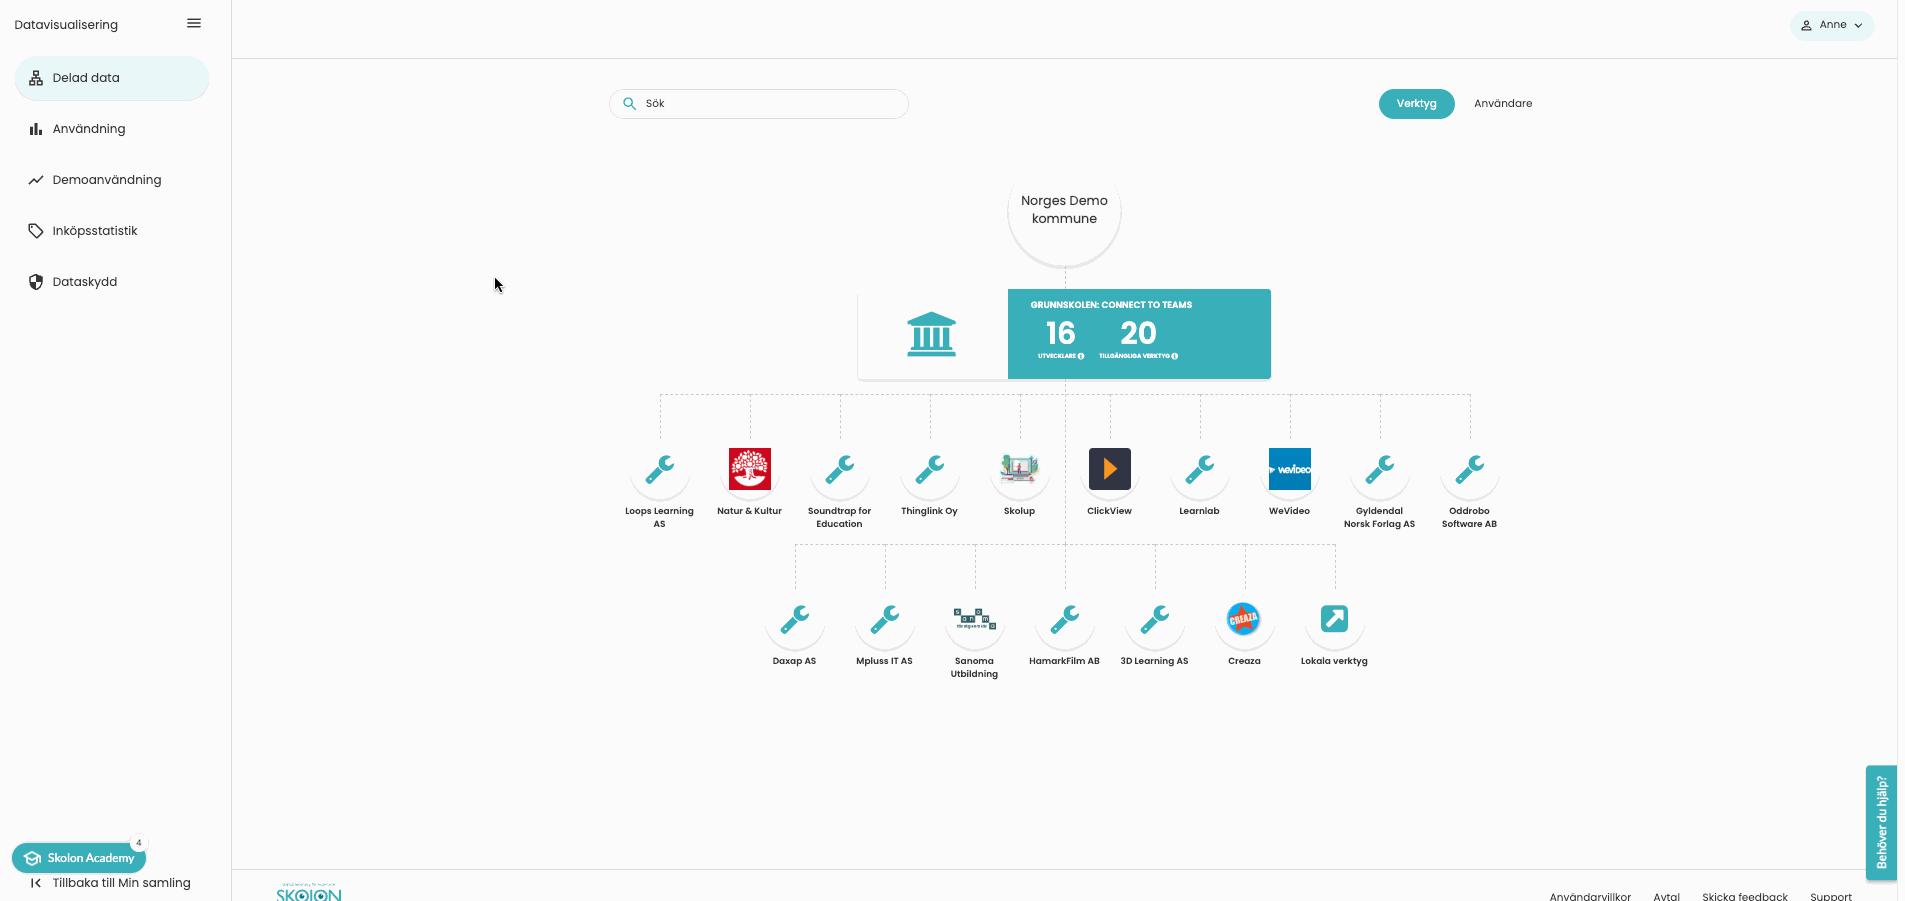The height and width of the screenshot is (901, 1905).
Task: Click Skicka feedback in footer
Action: (x=1745, y=896)
